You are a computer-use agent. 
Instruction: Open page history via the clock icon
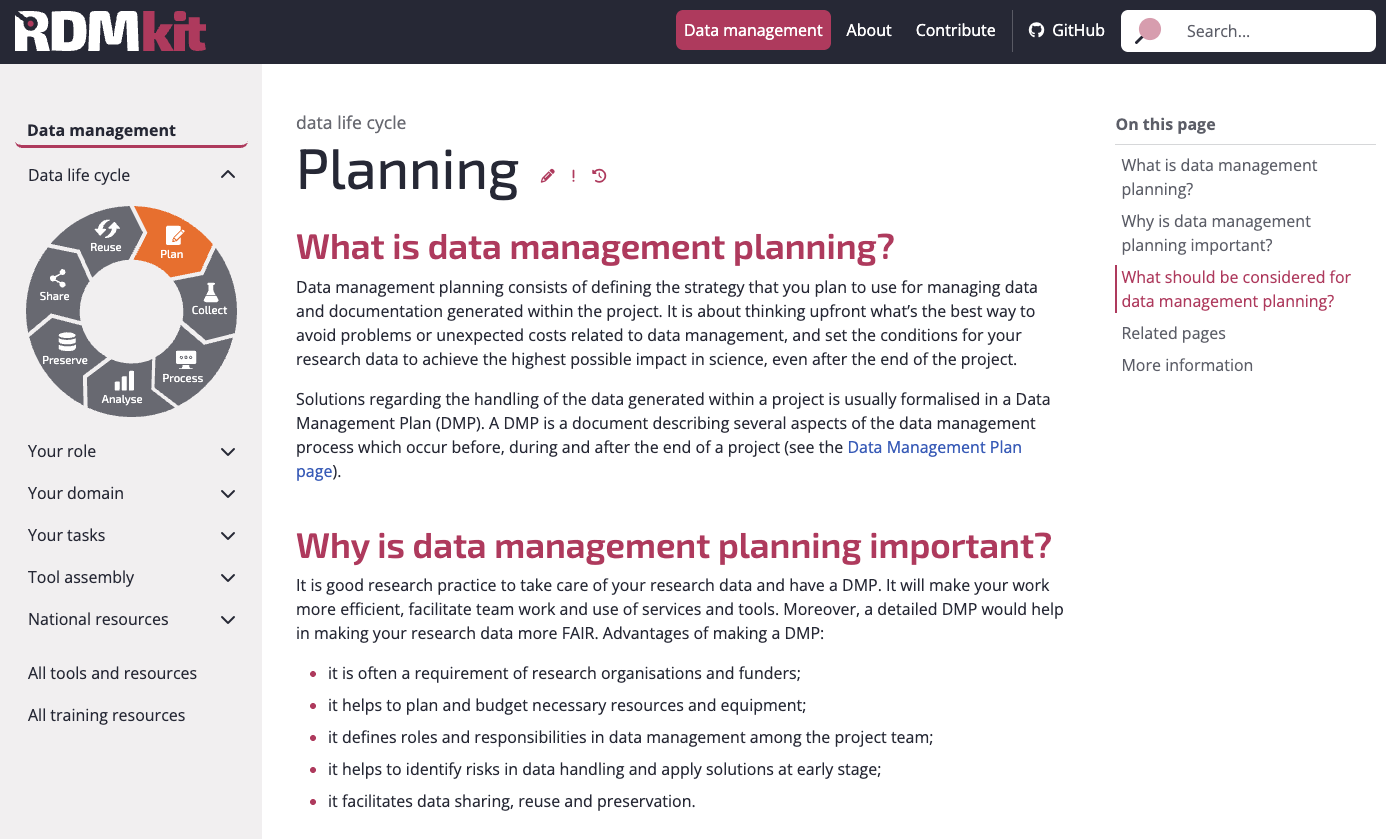coord(598,175)
